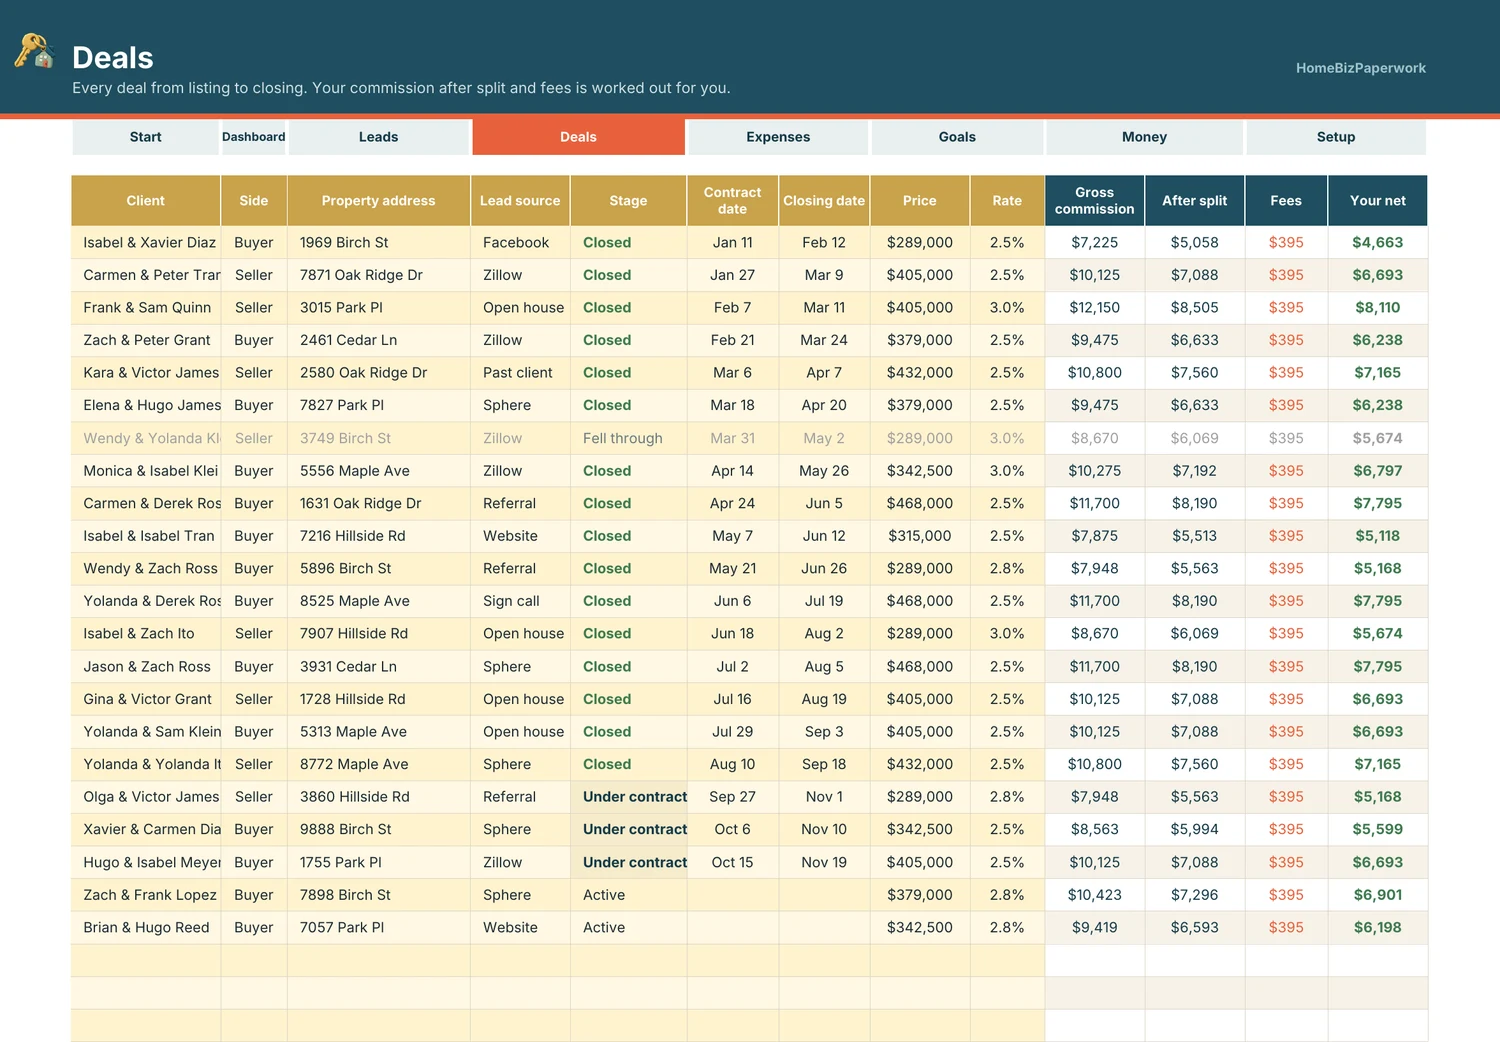This screenshot has height=1042, width=1500.
Task: Select the Fell through stage cell
Action: point(628,438)
